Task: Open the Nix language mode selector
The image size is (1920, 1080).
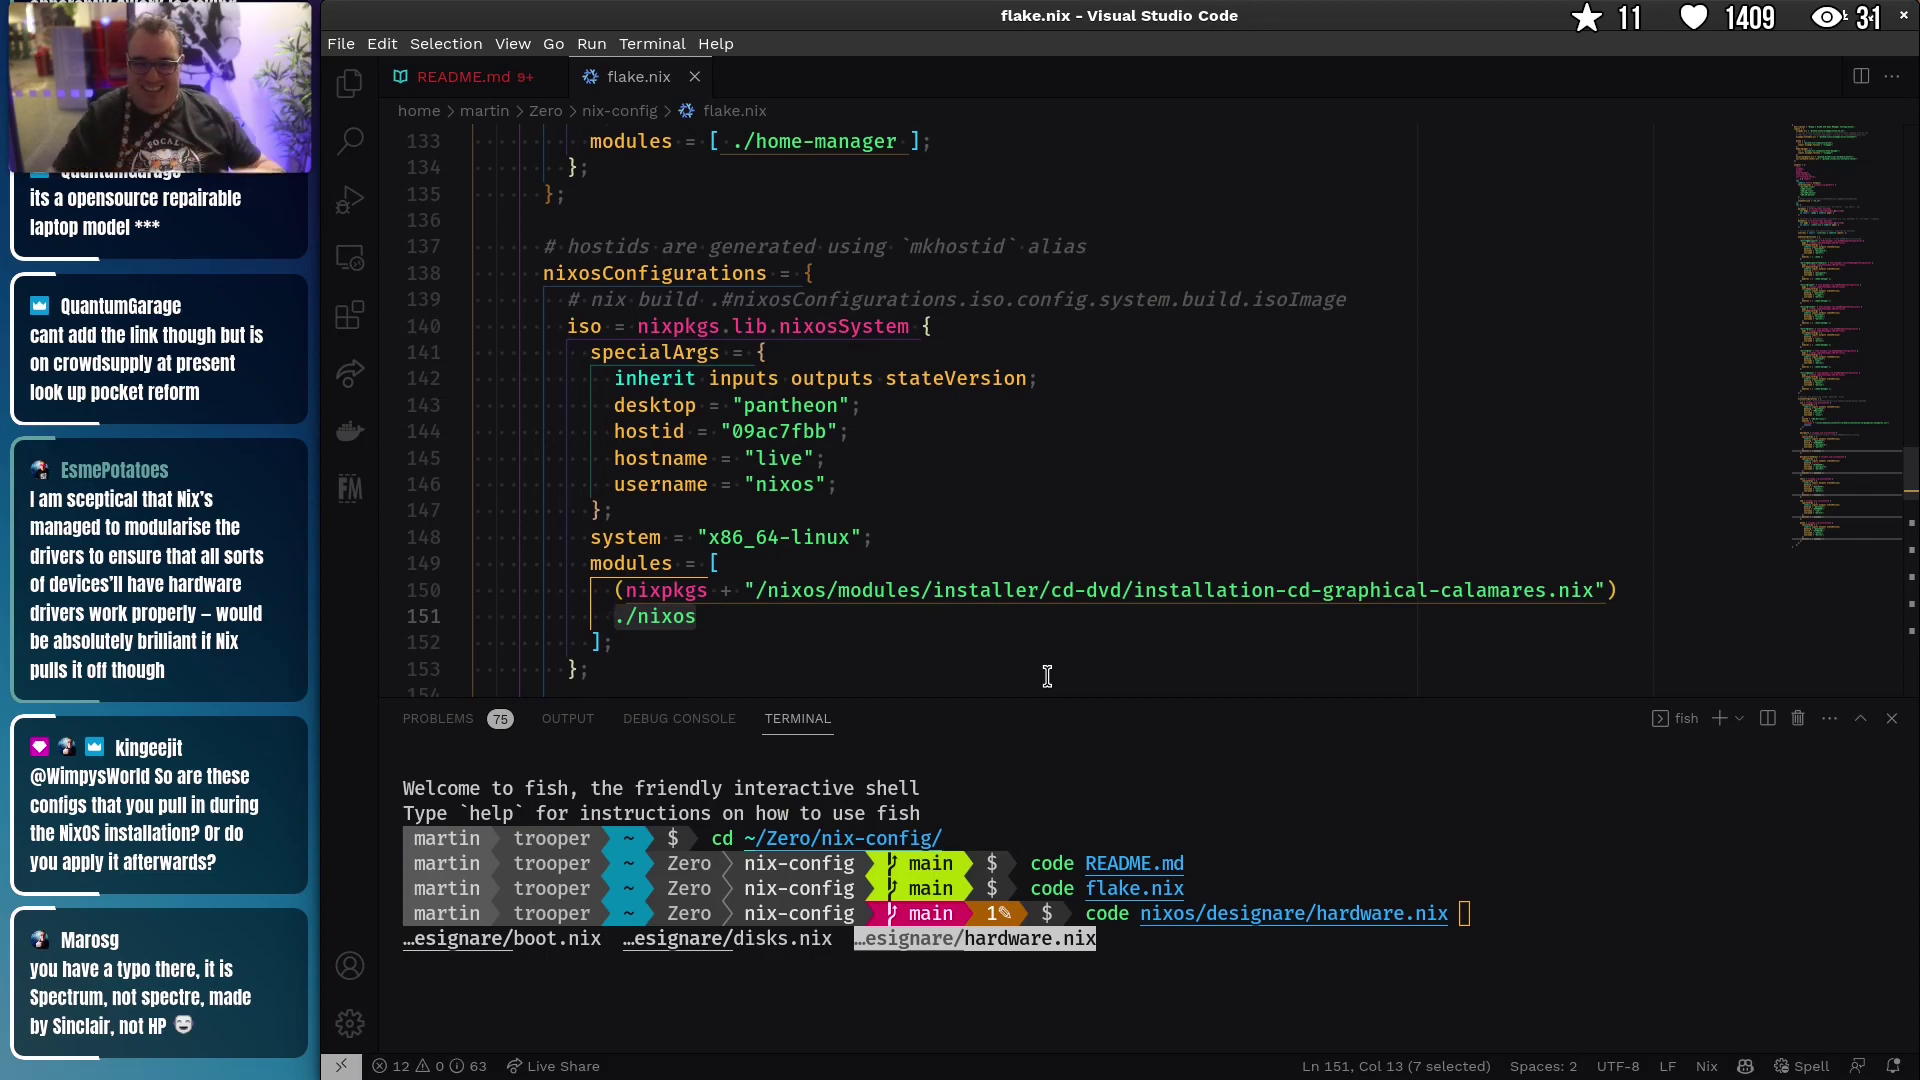Action: coord(1706,1066)
